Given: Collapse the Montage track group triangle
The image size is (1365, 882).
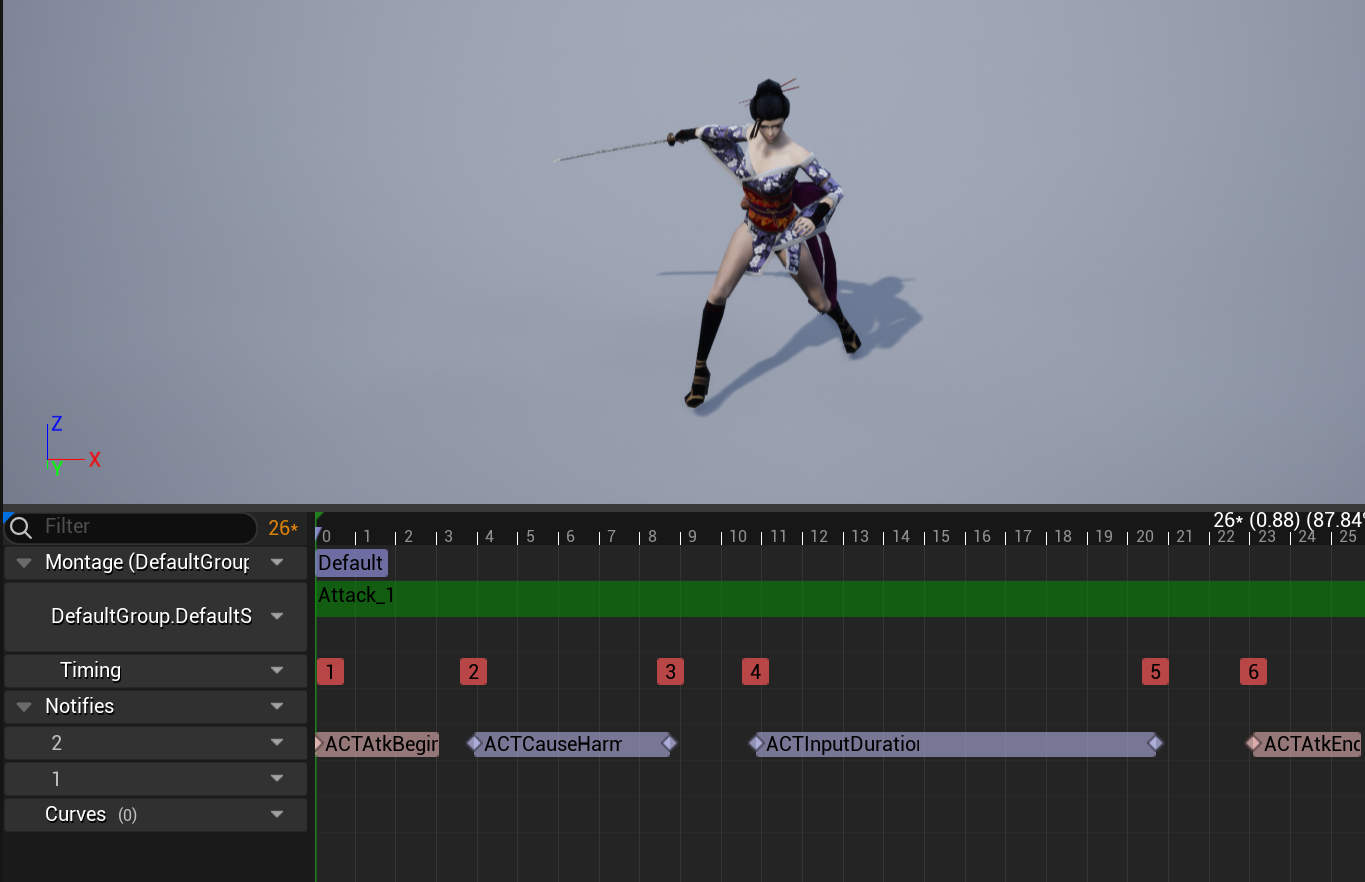Looking at the screenshot, I should (24, 563).
